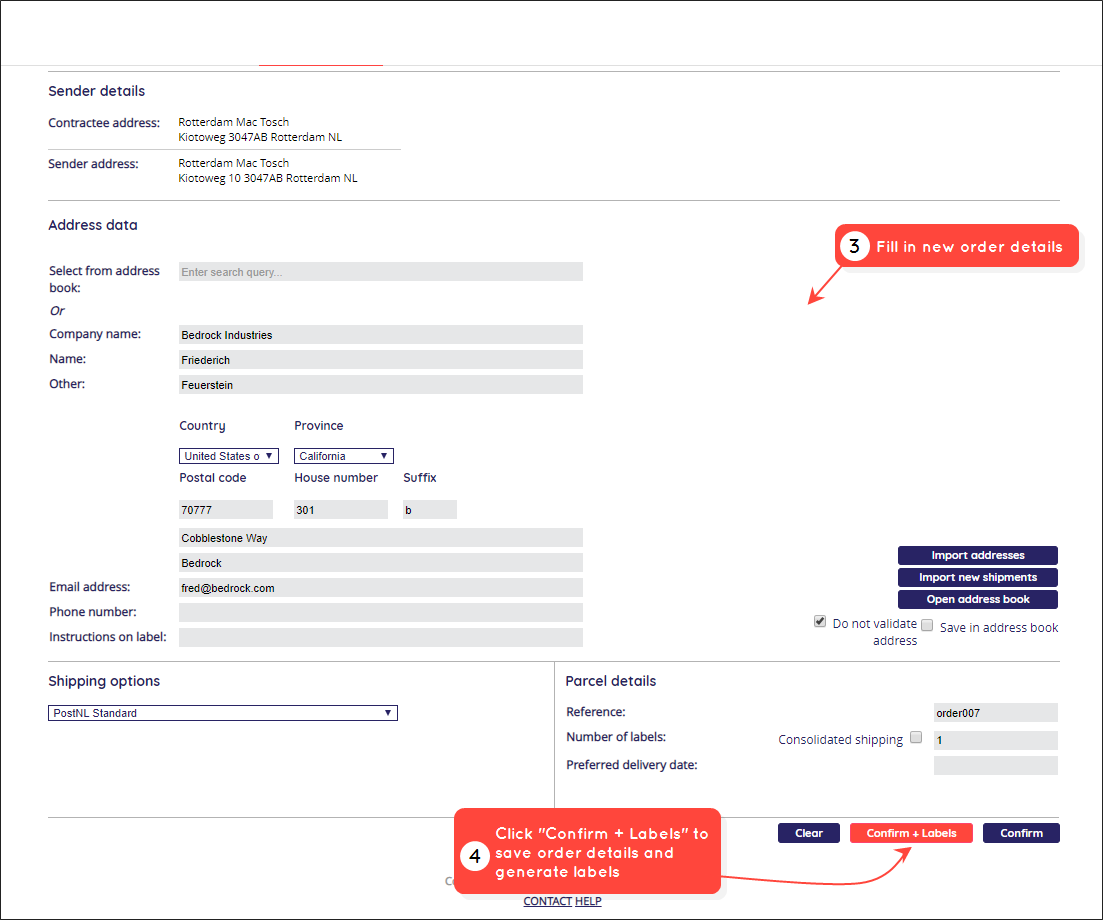Click Import new shipments button
The height and width of the screenshot is (920, 1103).
[978, 577]
